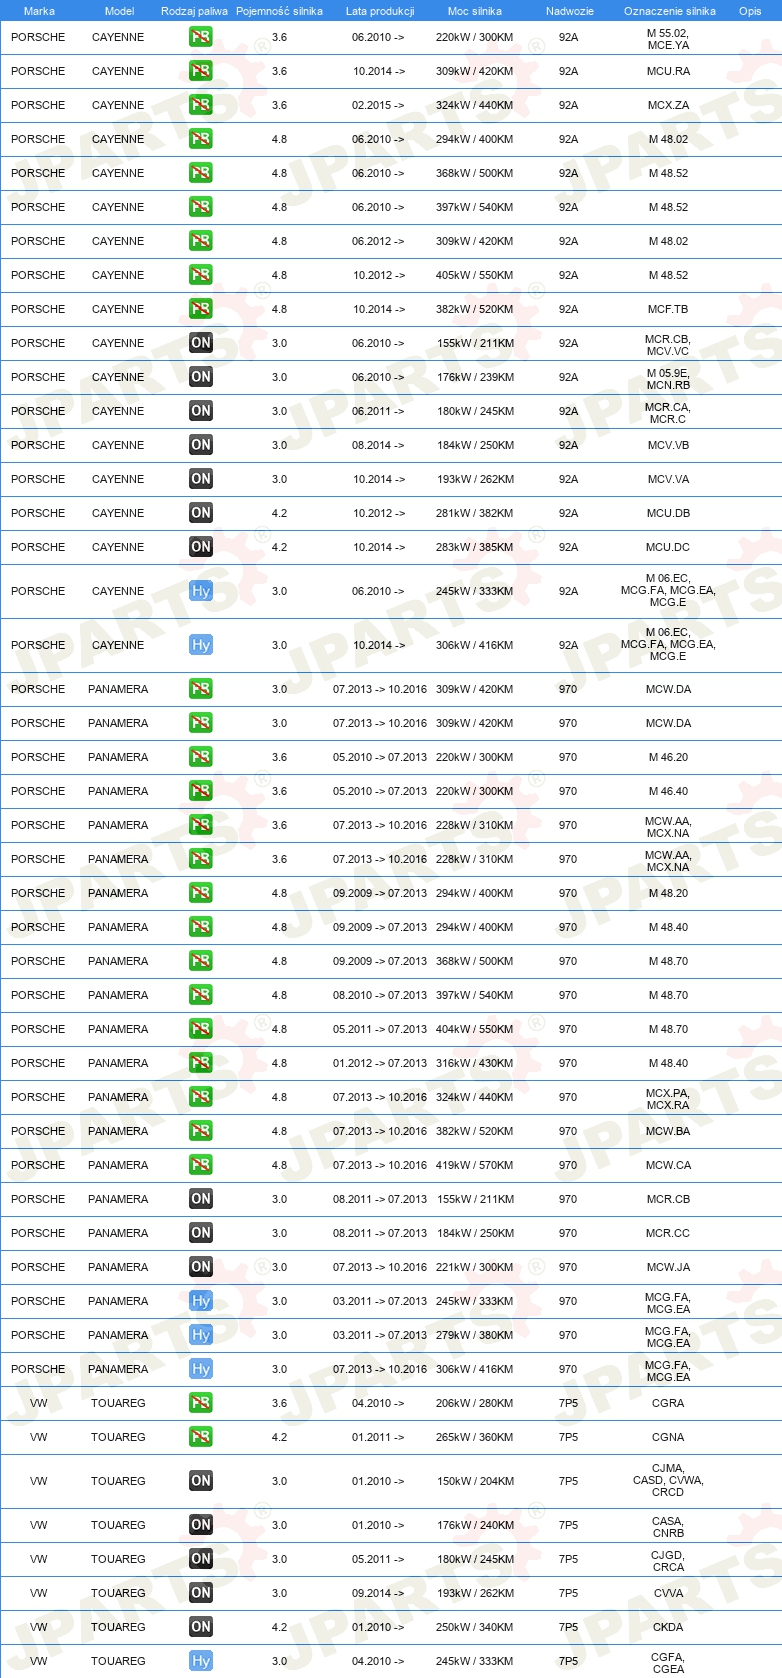Click diesel ON icon in Cayenne MCU.DB row
The image size is (782, 1678).
pos(201,513)
